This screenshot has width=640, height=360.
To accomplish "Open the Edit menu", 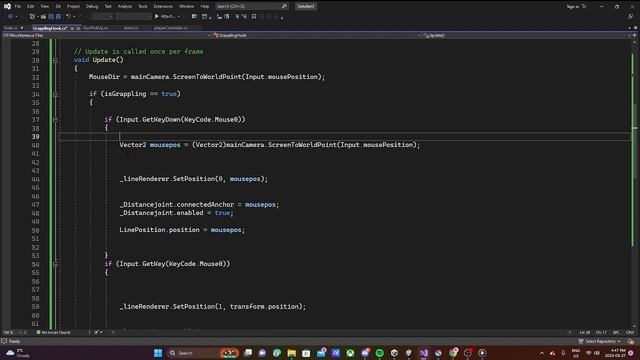I will (x=31, y=7).
